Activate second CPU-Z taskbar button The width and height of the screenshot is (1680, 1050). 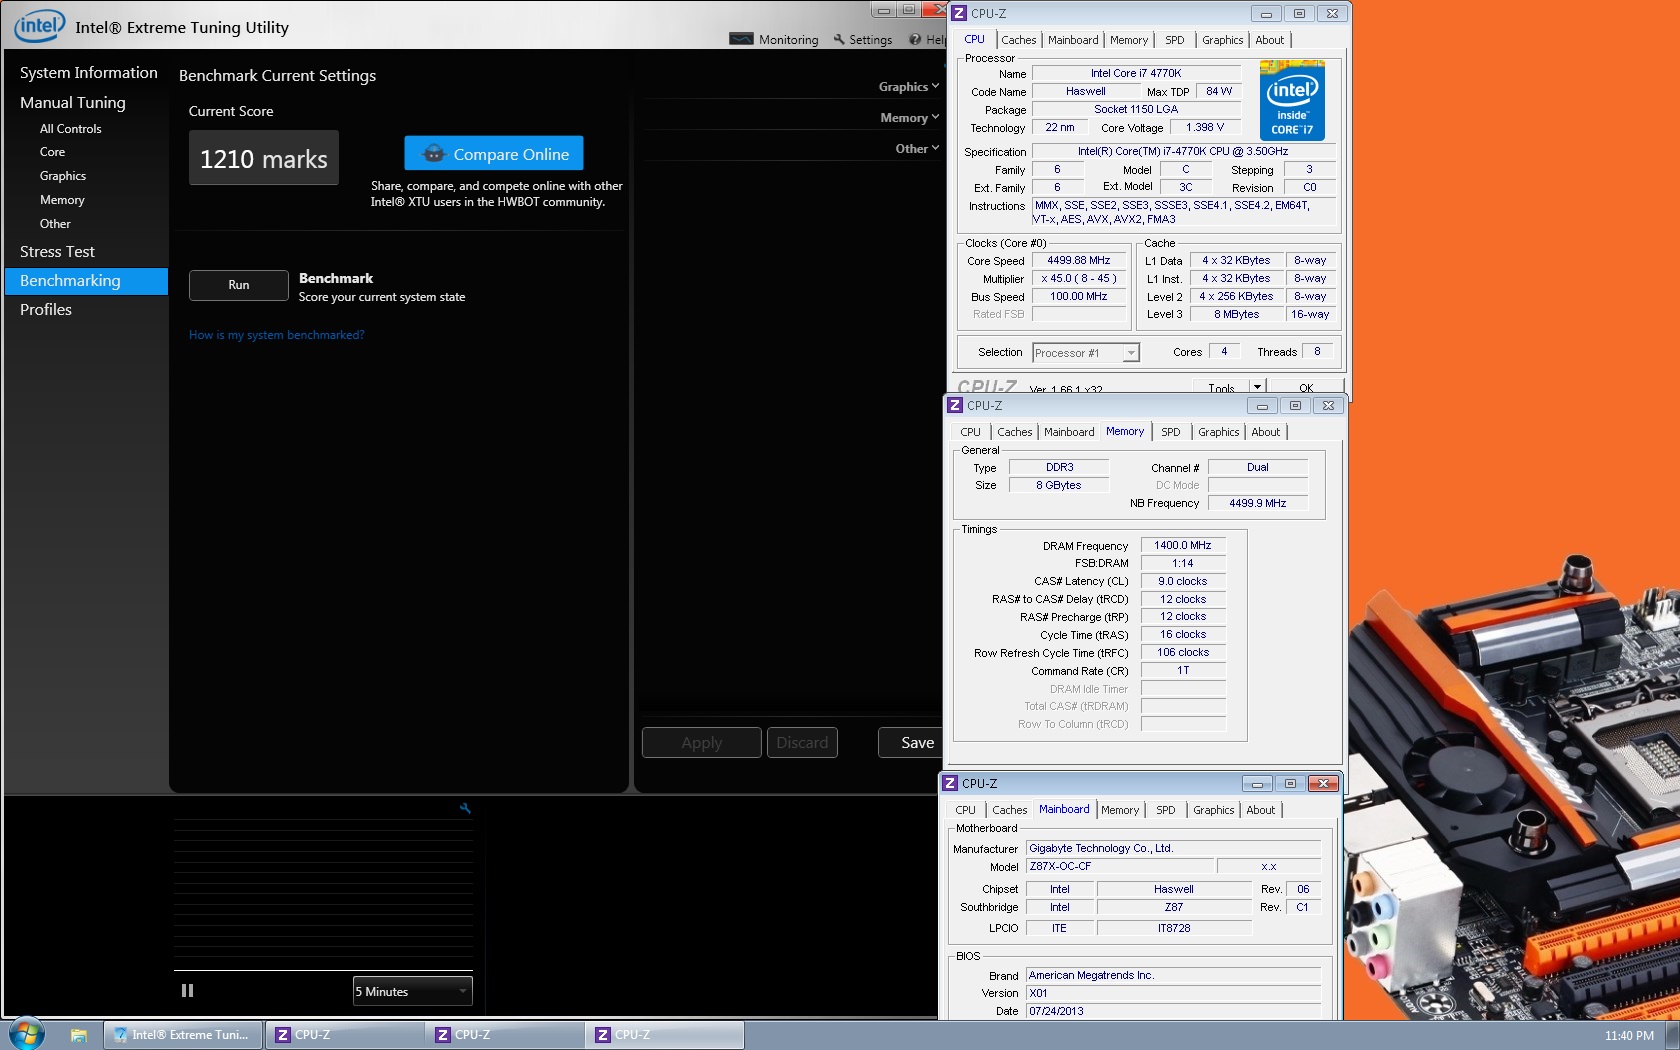[x=504, y=1035]
